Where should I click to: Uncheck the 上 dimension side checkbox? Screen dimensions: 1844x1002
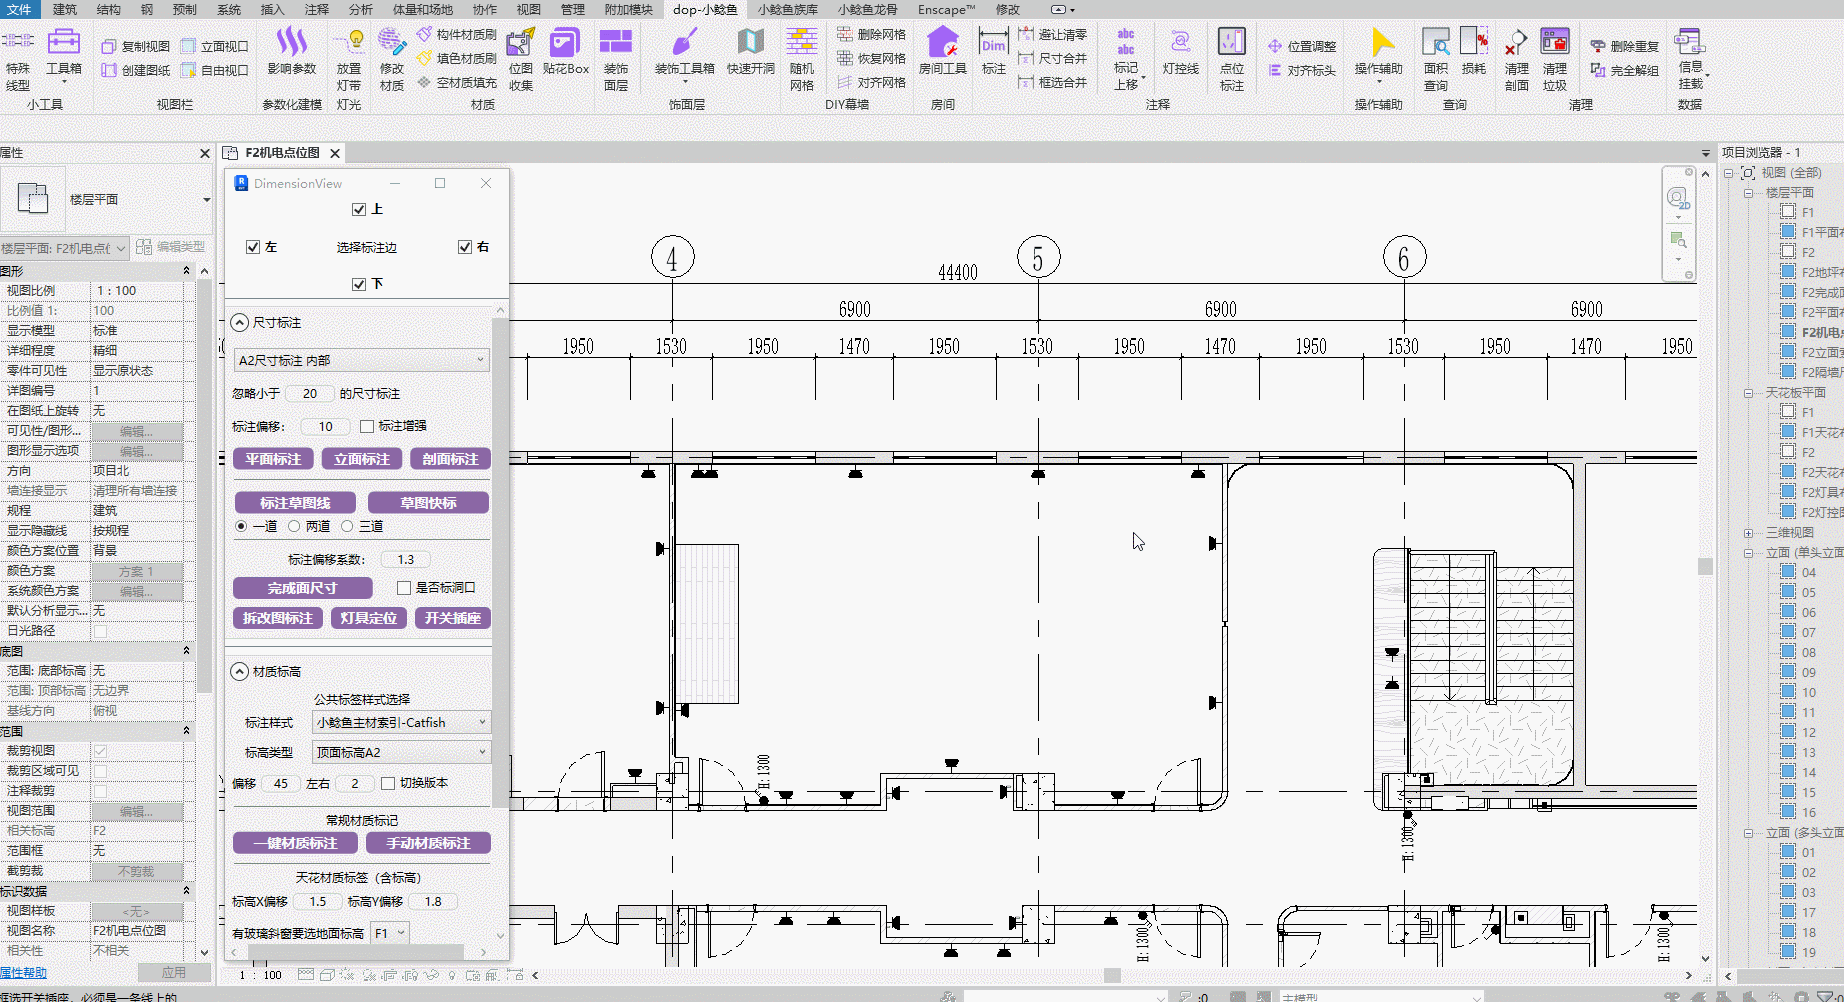point(359,209)
